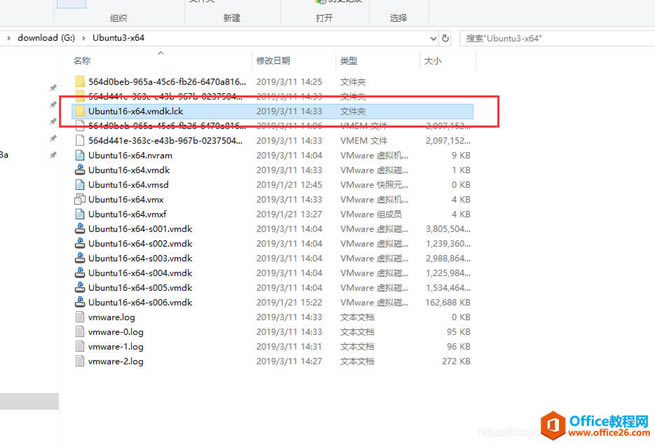Expand the chevron before Ubuntu3-x64 in breadcrumb
The image size is (655, 445).
(x=84, y=38)
